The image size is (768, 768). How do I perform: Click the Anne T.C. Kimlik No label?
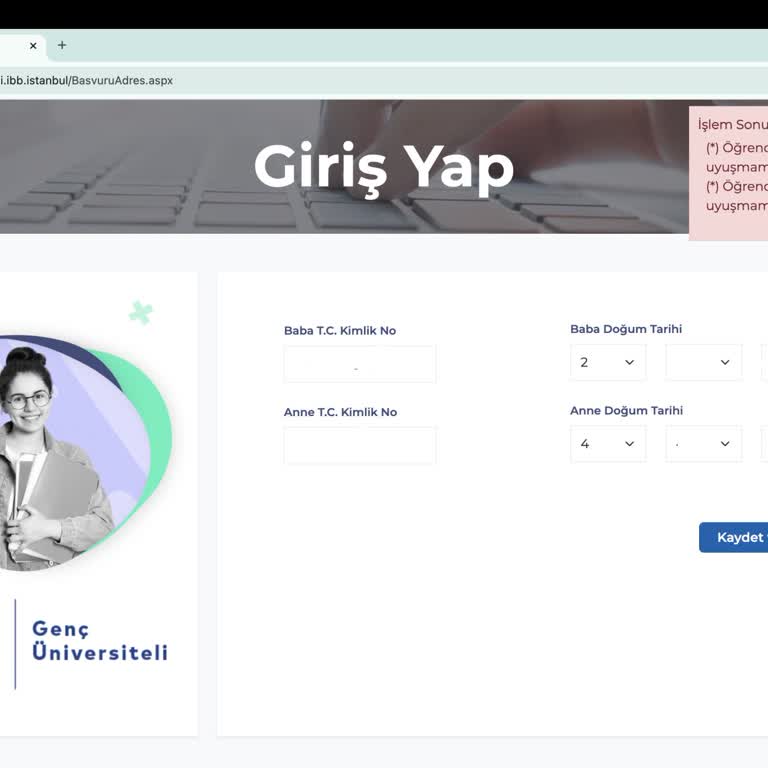pos(340,412)
